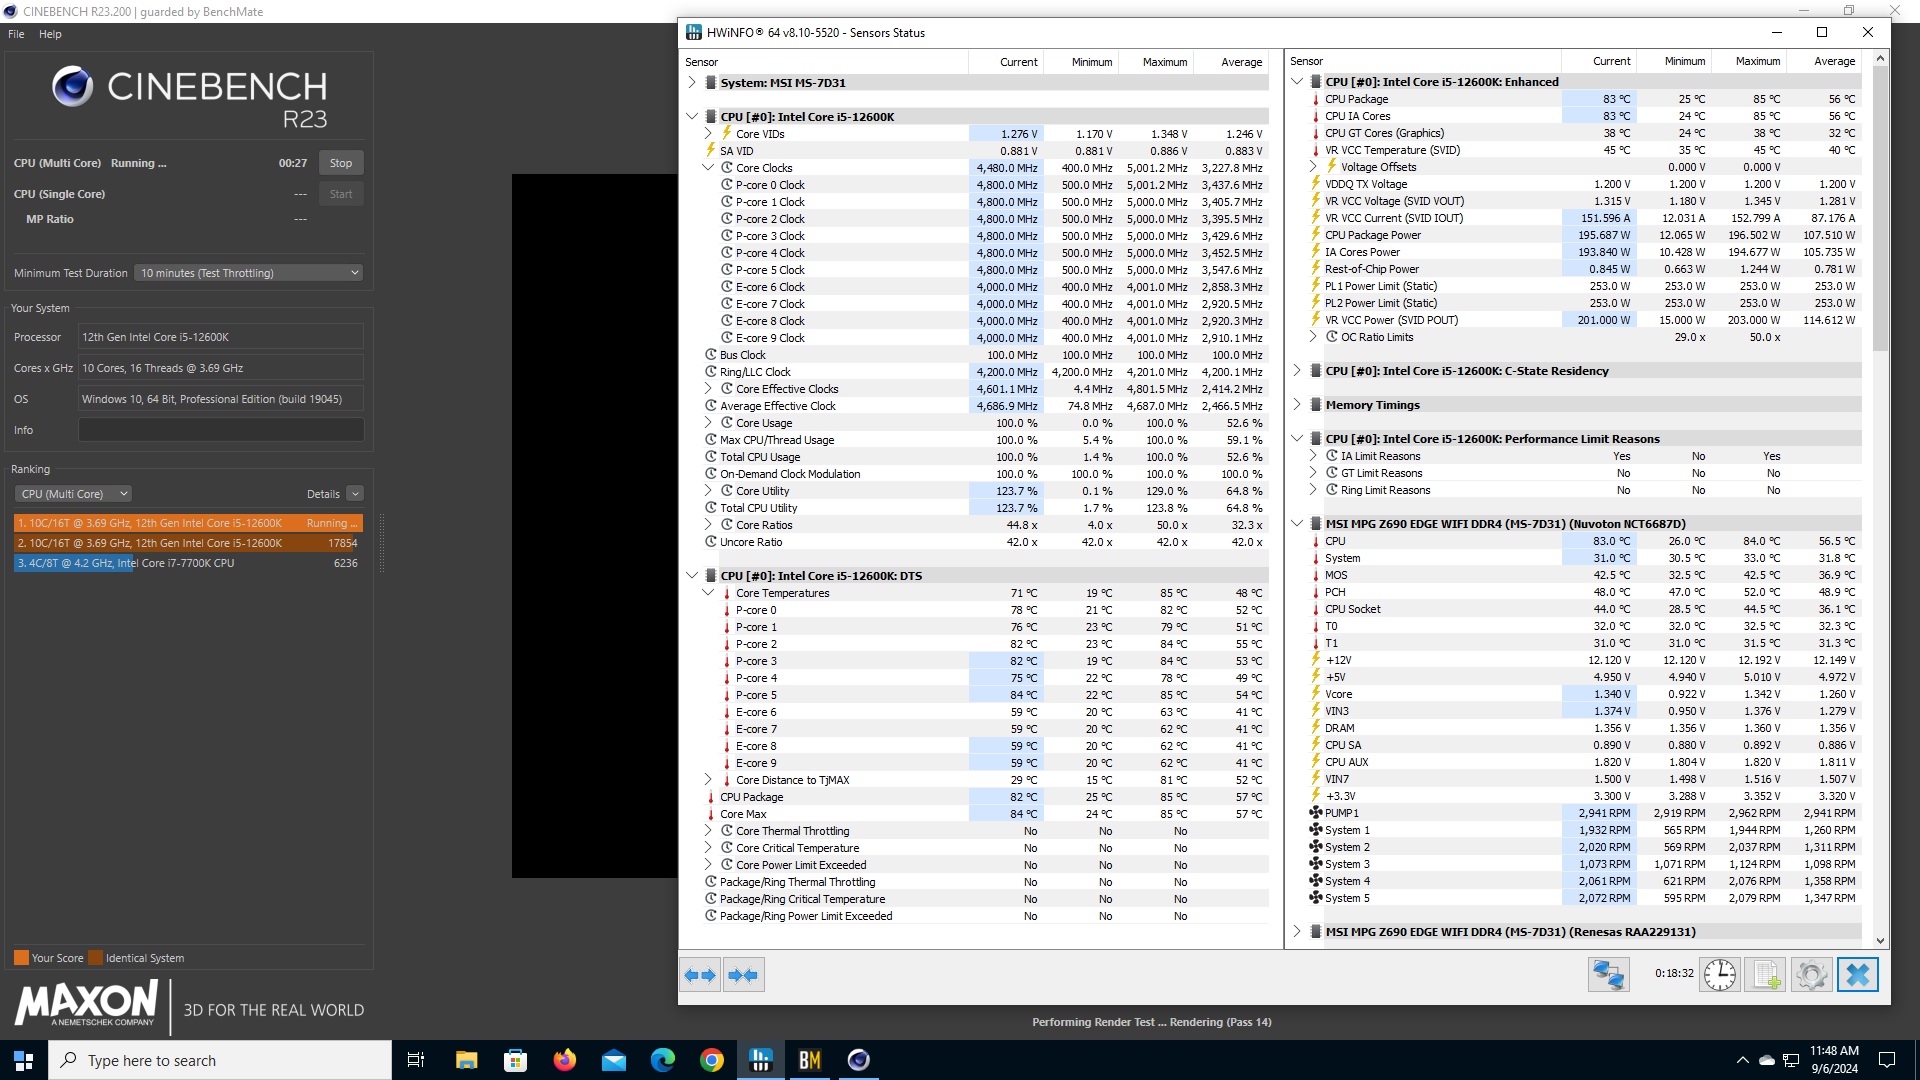Screen dimensions: 1920x1080
Task: Click HWiNFO vertical scrollbar up arrow
Action: [1880, 58]
